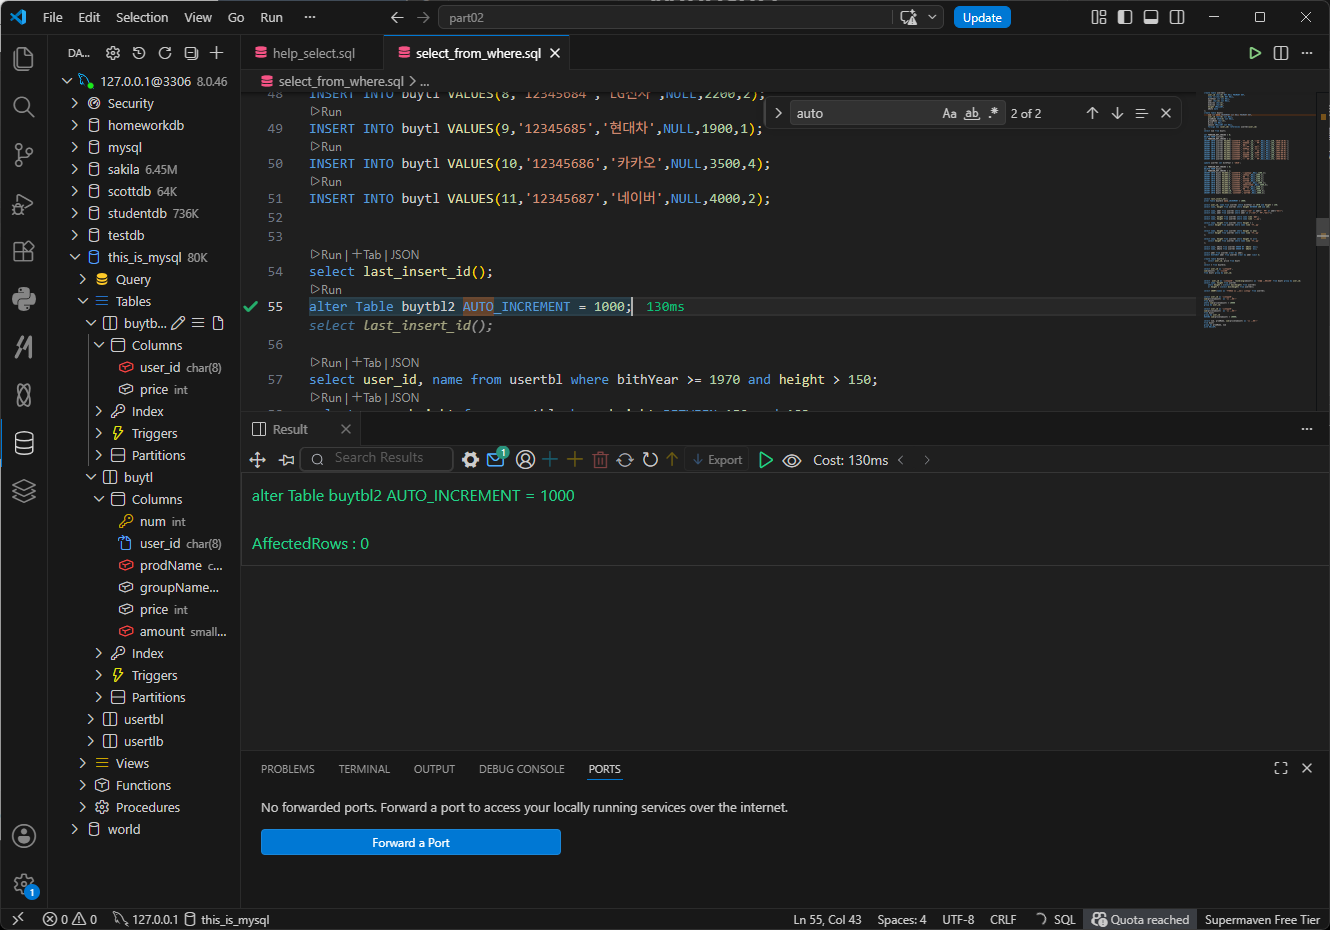
Task: Open Accounts menu in activity bar
Action: 24,836
